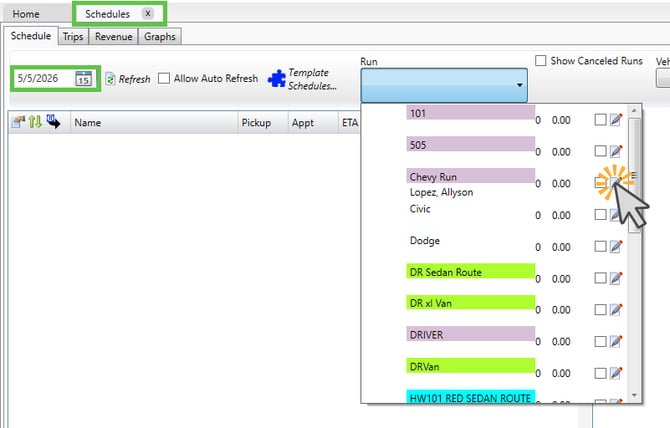
Task: Sort by the Pickup column header
Action: pyautogui.click(x=256, y=123)
